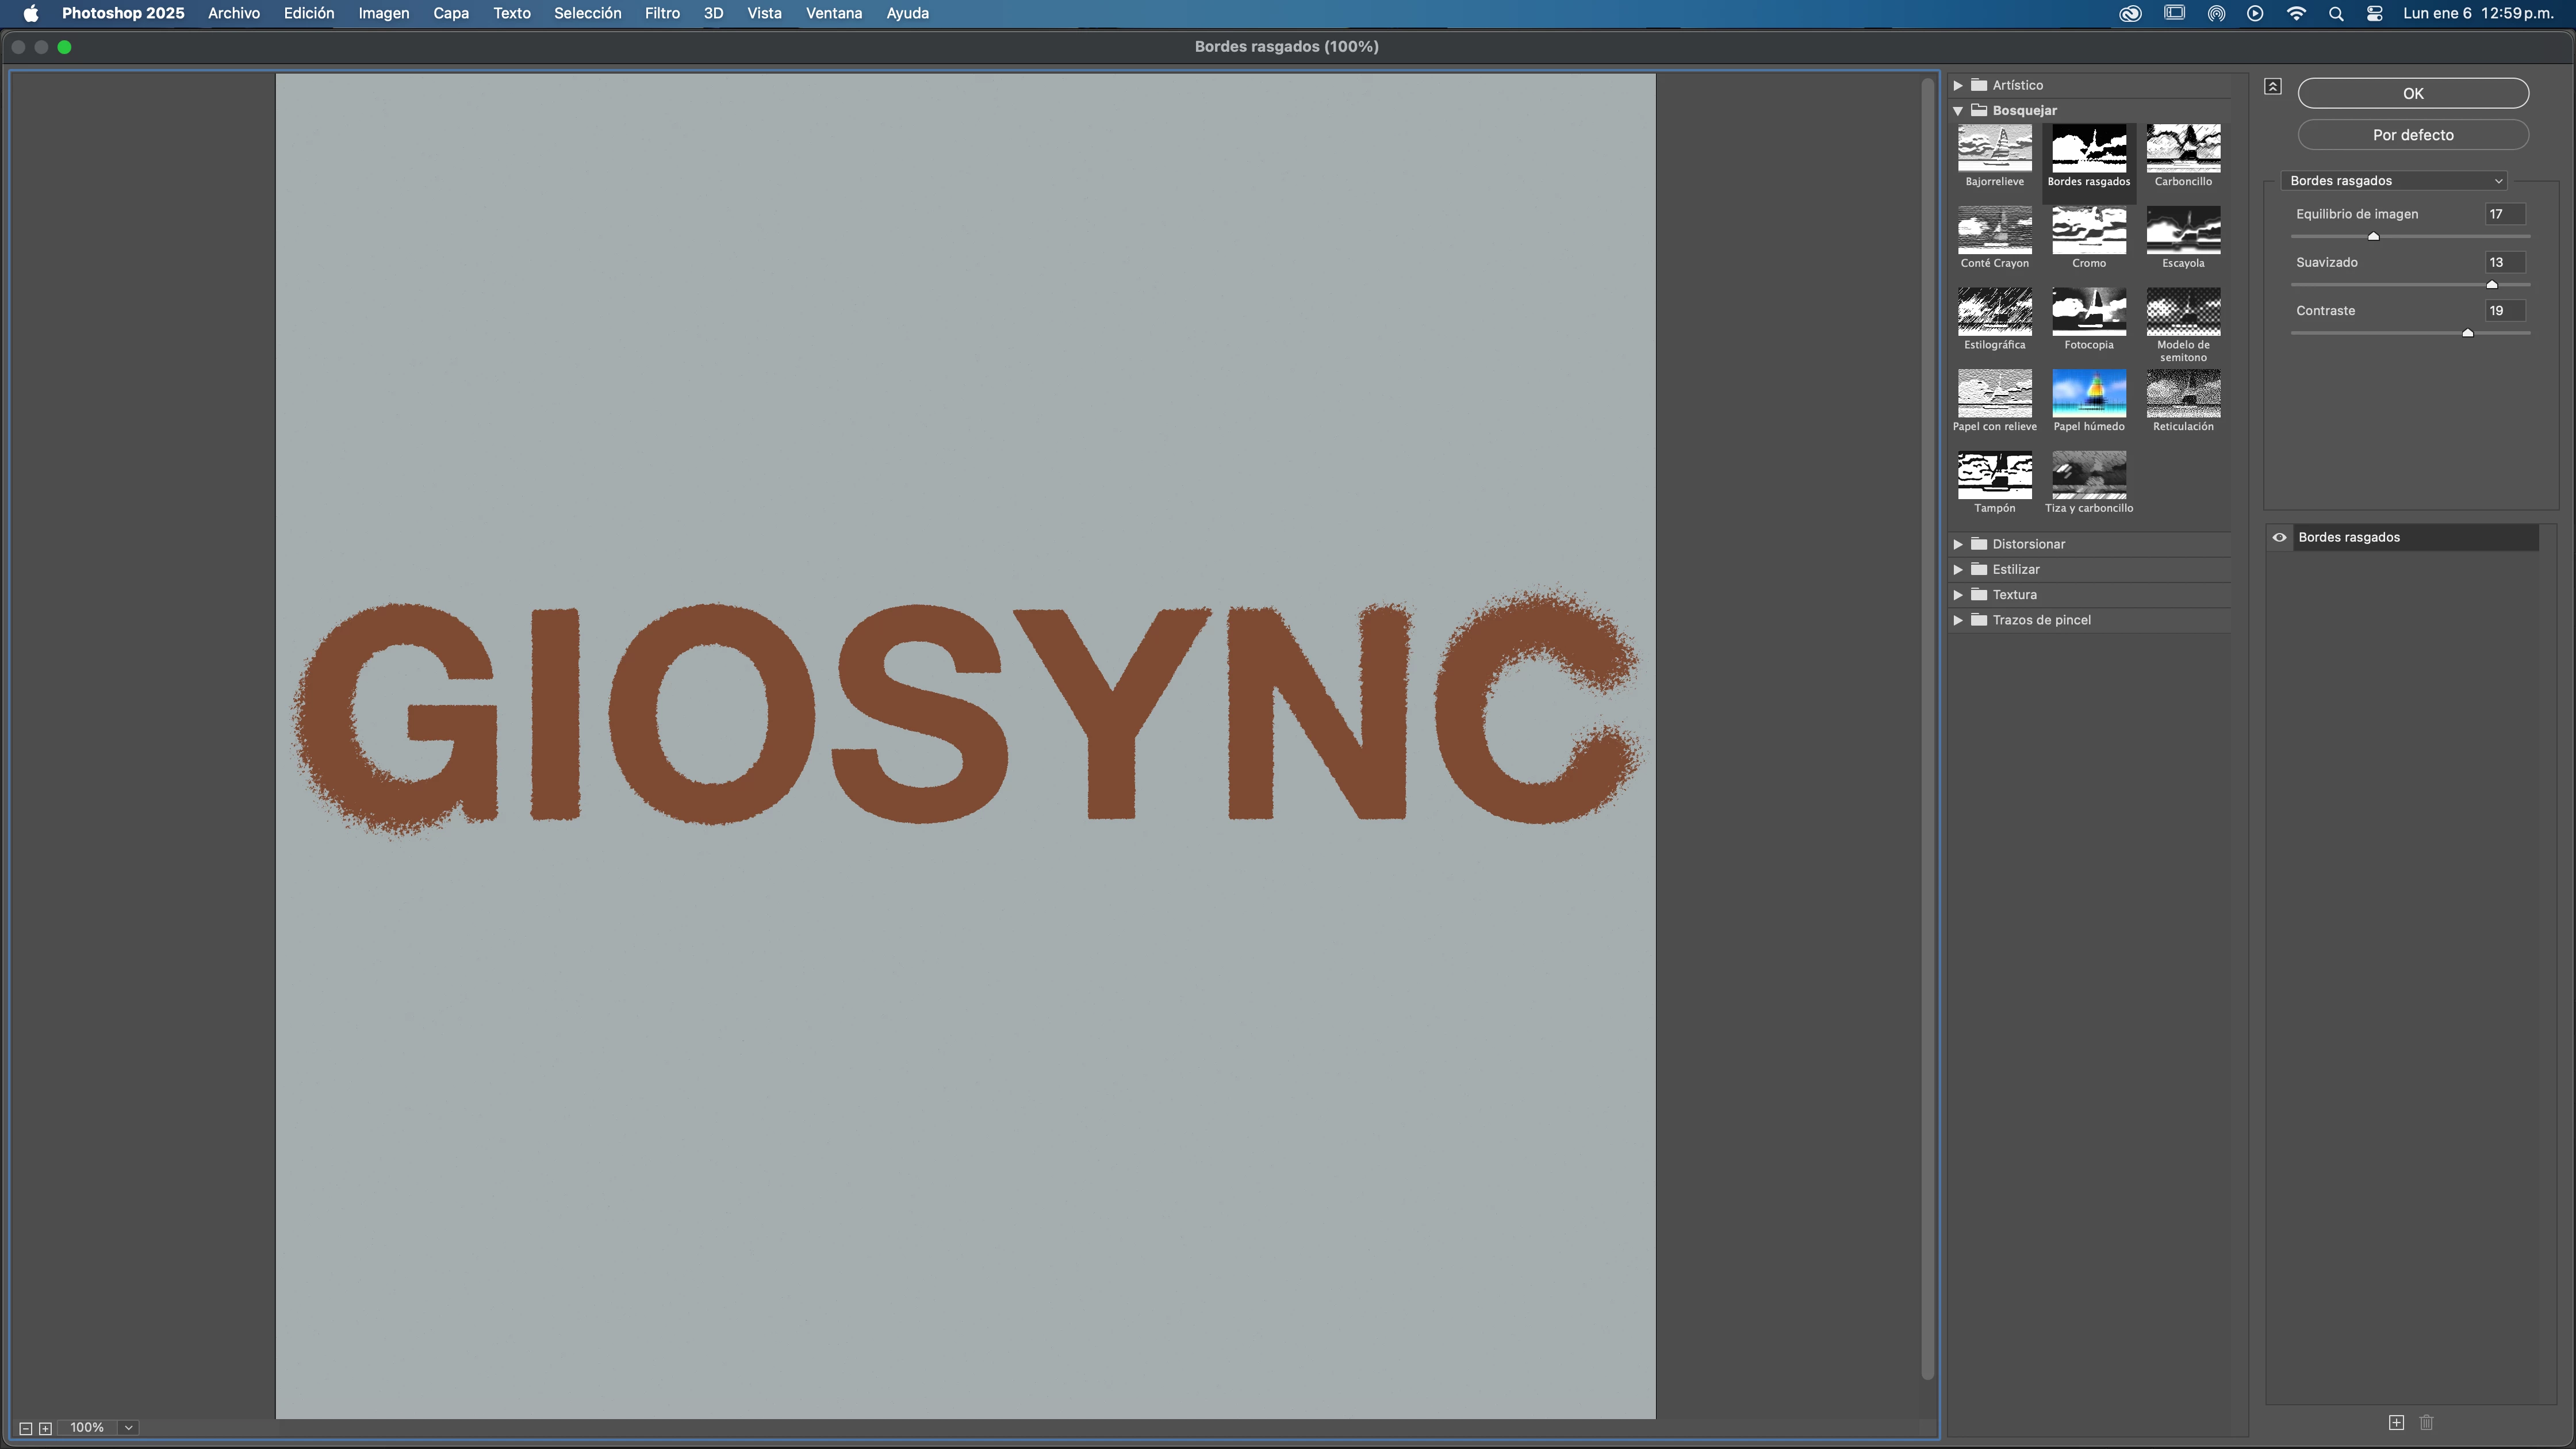Expand the Artístico filter folder
Image resolution: width=2576 pixels, height=1449 pixels.
1958,85
